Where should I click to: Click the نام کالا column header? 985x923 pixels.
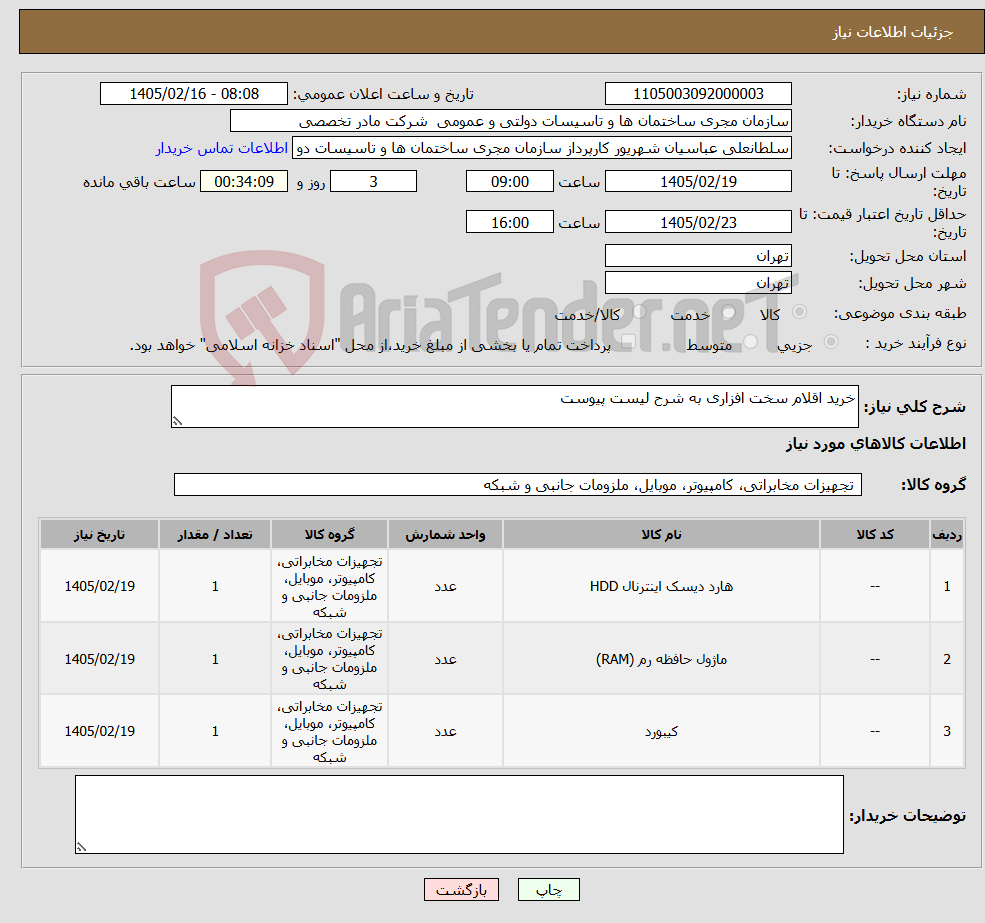(661, 534)
